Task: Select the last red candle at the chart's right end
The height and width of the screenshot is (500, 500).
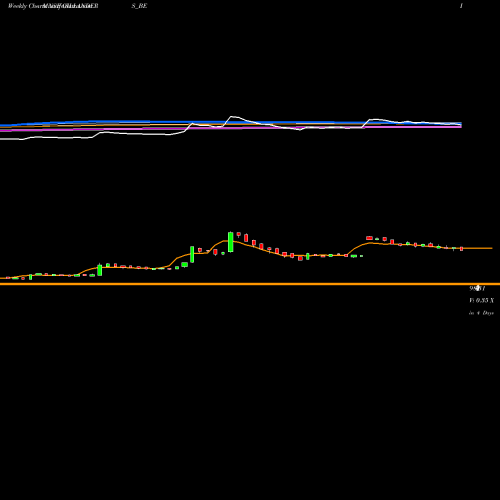Action: pyautogui.click(x=462, y=249)
